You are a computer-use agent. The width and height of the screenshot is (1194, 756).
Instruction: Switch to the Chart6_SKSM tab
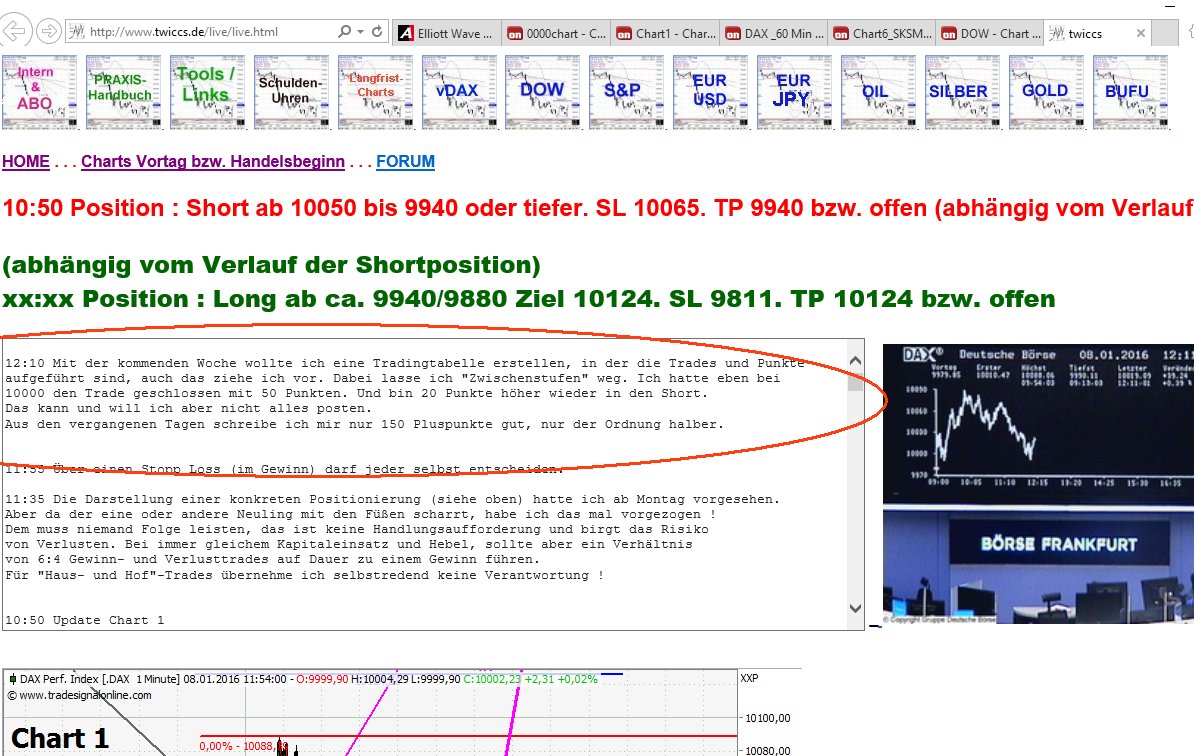pyautogui.click(x=883, y=33)
